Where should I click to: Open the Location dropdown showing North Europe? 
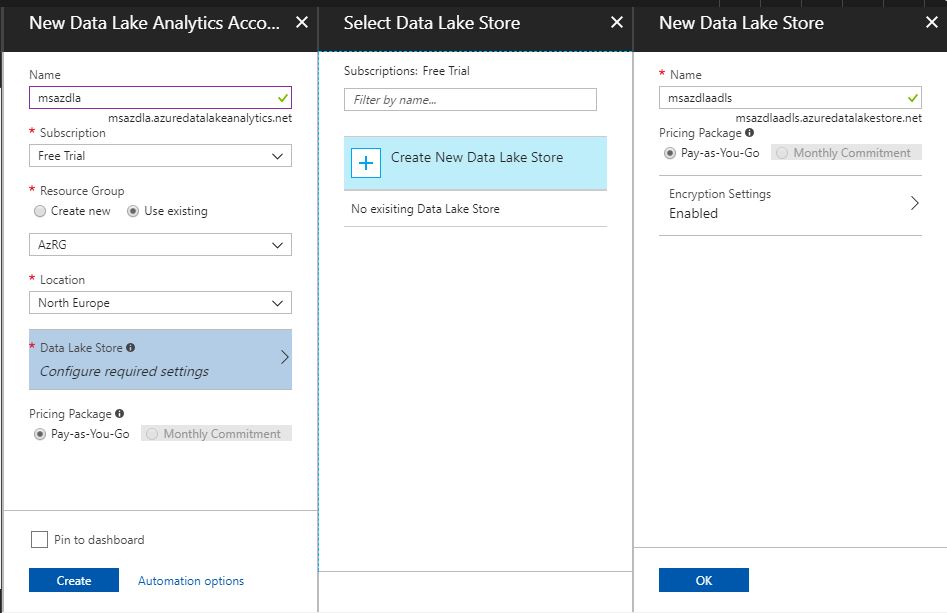pos(160,302)
